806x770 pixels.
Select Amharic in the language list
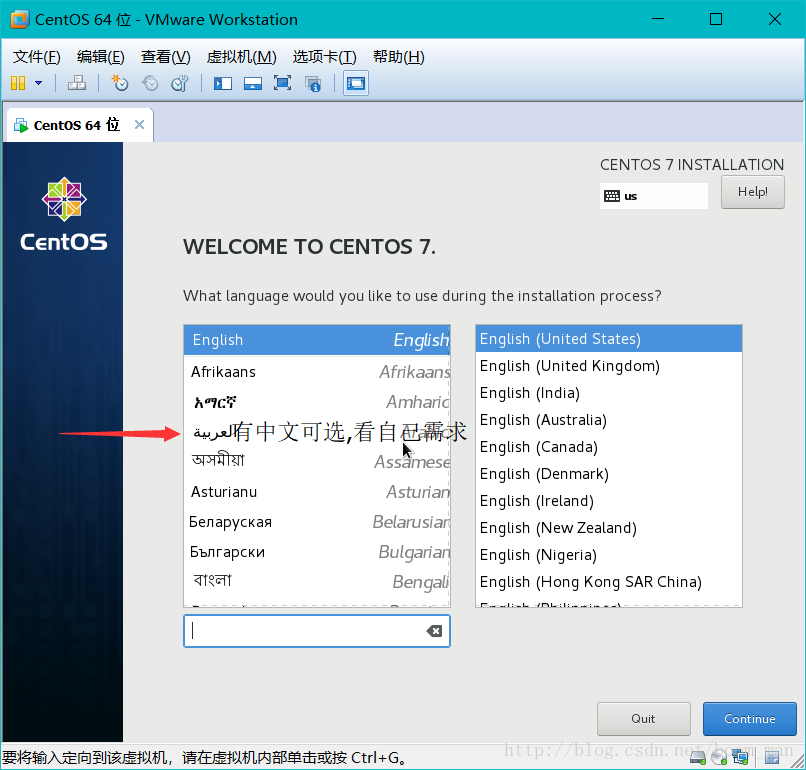317,401
